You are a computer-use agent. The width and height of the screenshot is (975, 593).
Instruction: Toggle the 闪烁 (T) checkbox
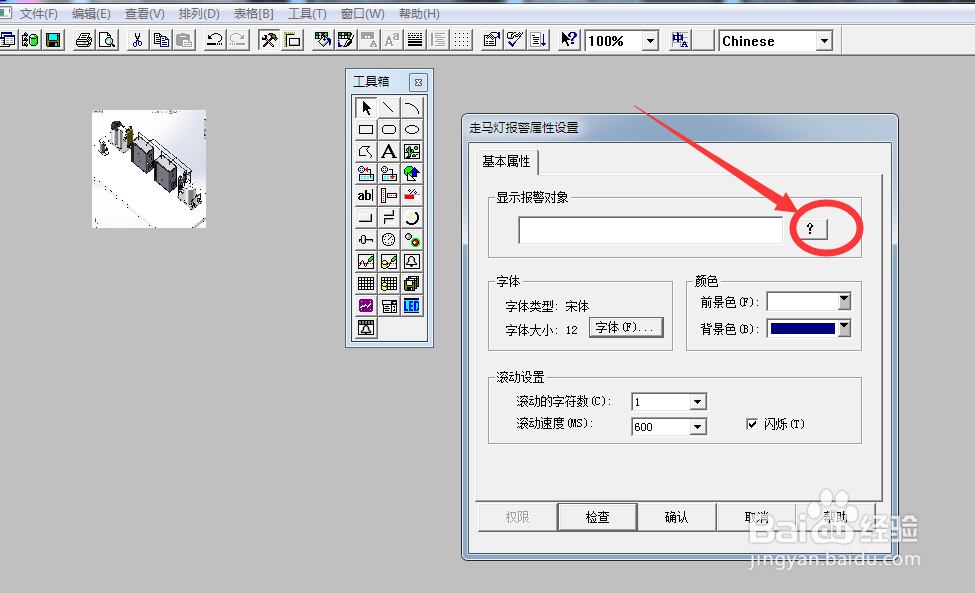(752, 424)
